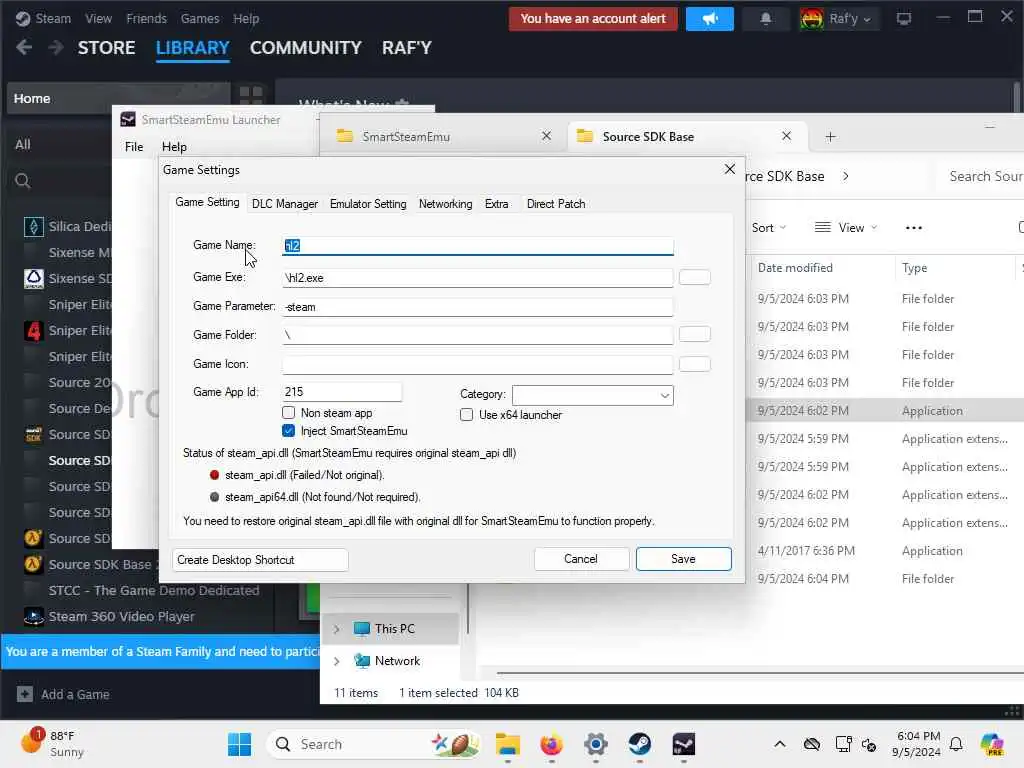The height and width of the screenshot is (768, 1024).
Task: Open the Explorer View dropdown
Action: 846,228
